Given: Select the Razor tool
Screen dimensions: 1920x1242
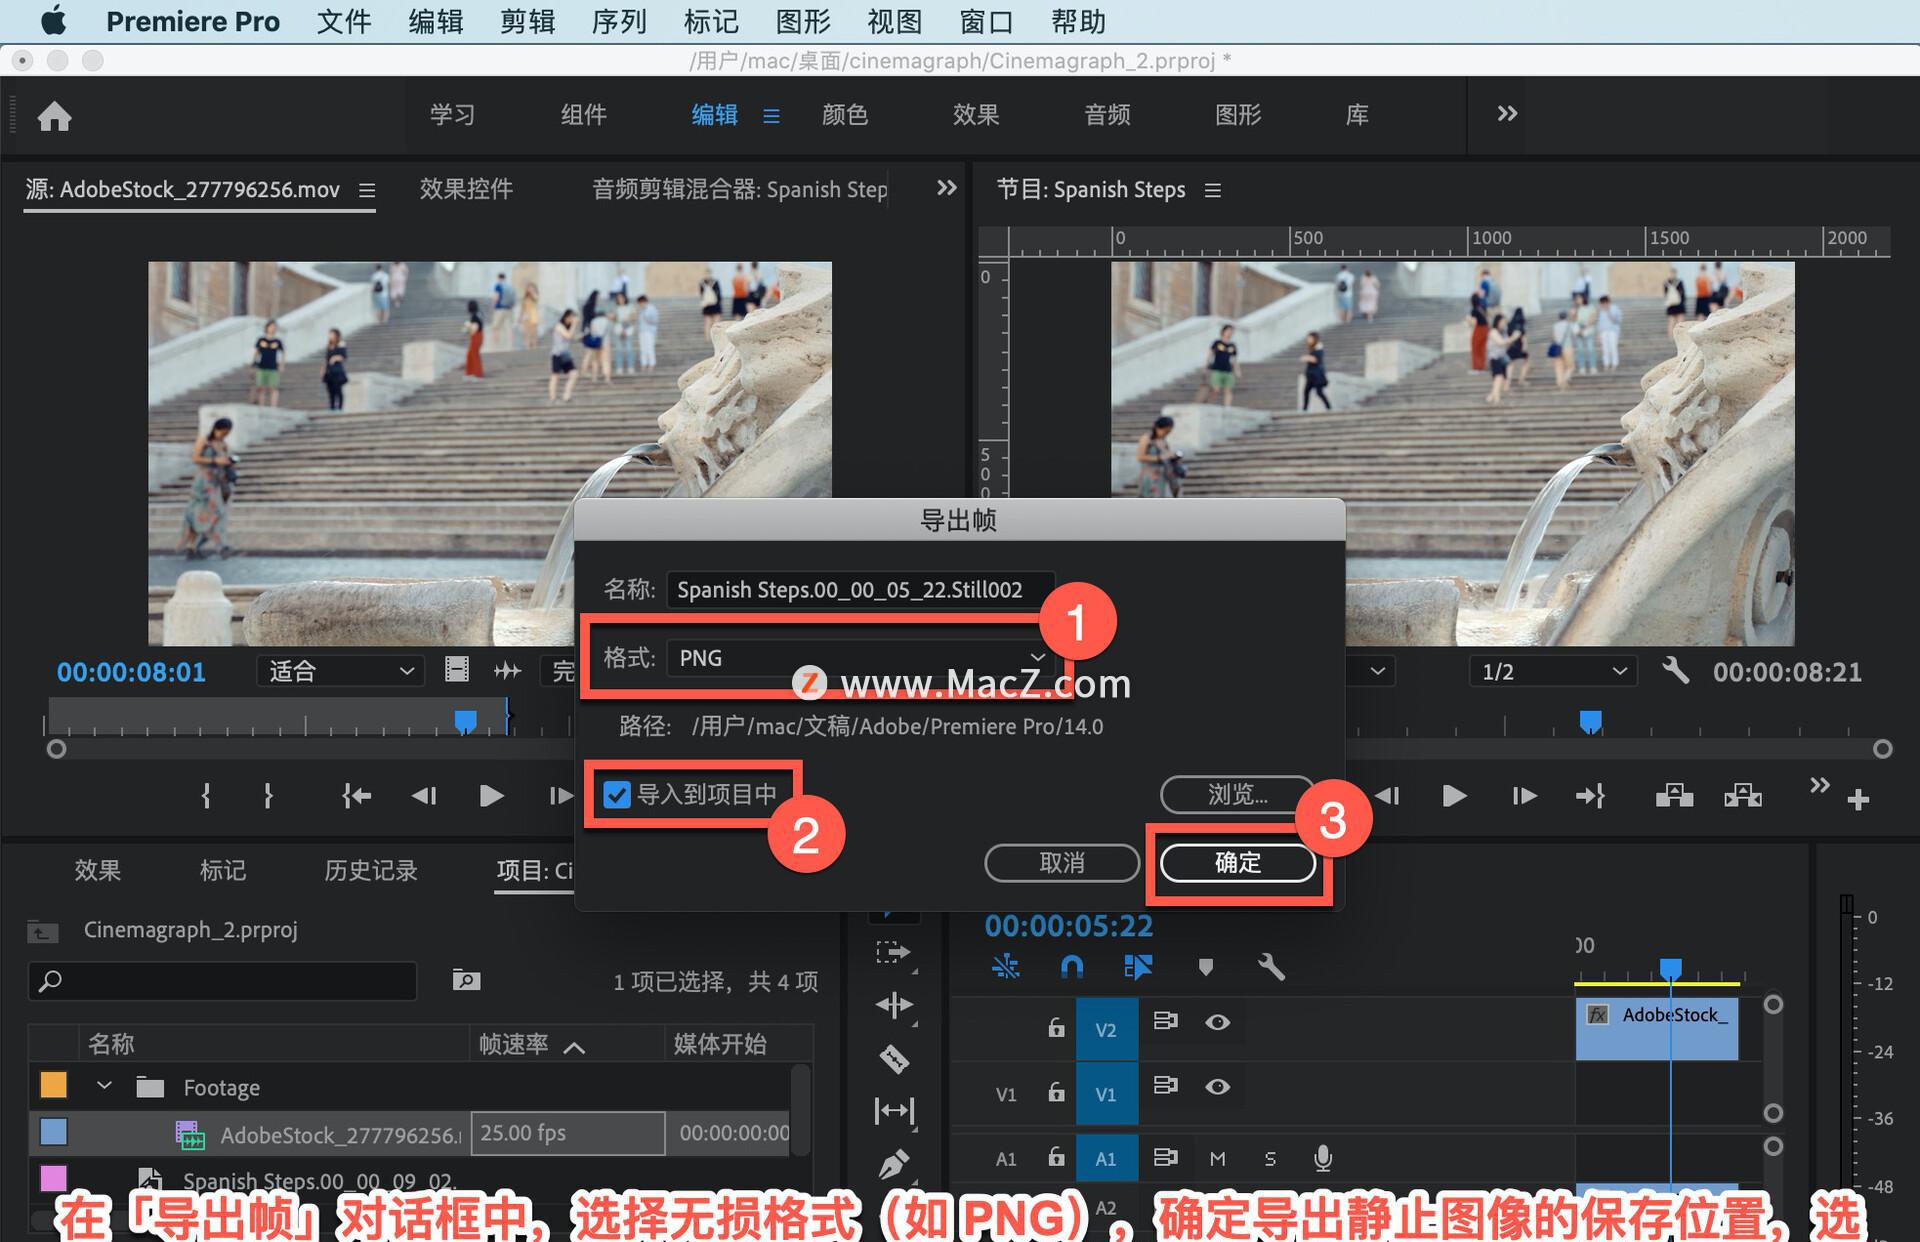Looking at the screenshot, I should pyautogui.click(x=894, y=1058).
